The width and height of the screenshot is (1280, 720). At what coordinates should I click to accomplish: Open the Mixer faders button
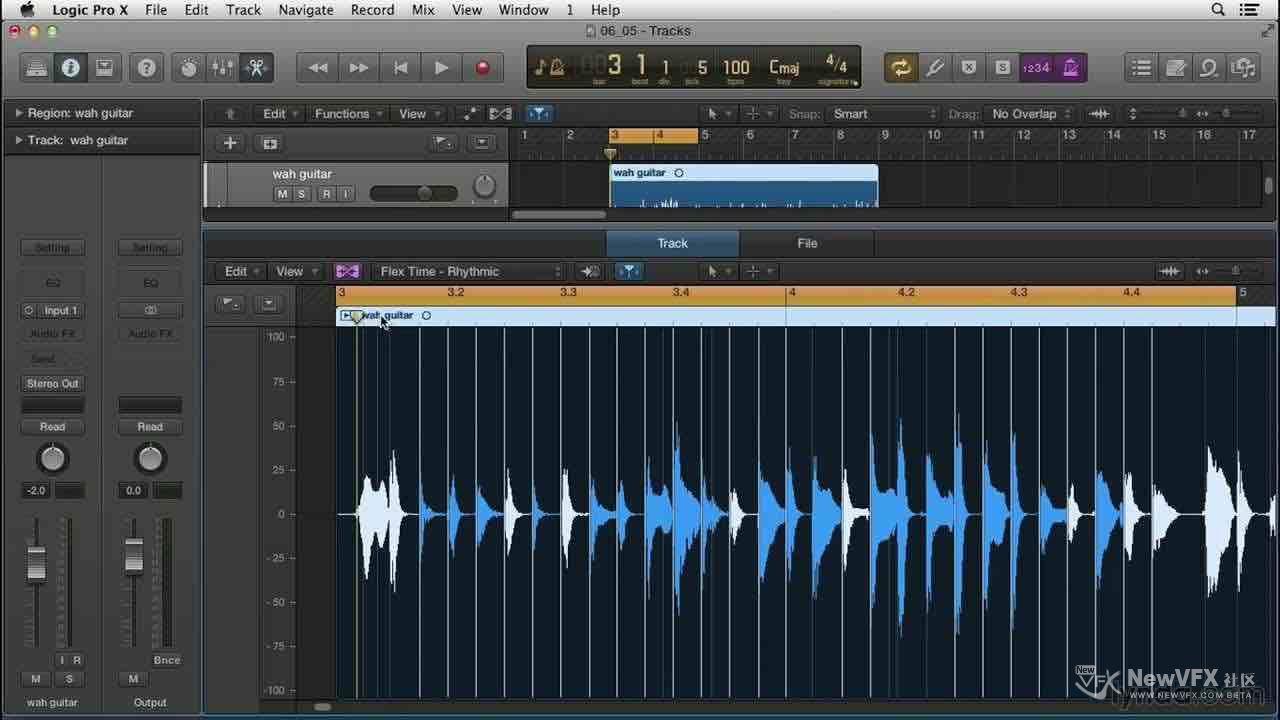[223, 68]
